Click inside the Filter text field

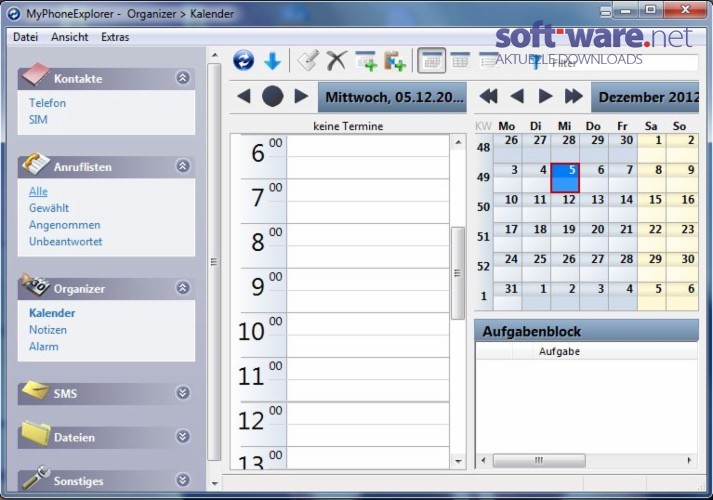pos(622,63)
